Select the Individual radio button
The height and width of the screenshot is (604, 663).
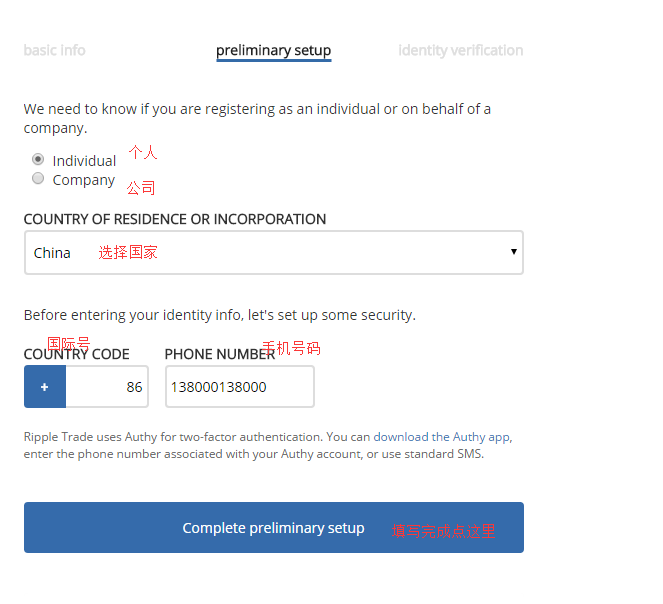(x=38, y=159)
